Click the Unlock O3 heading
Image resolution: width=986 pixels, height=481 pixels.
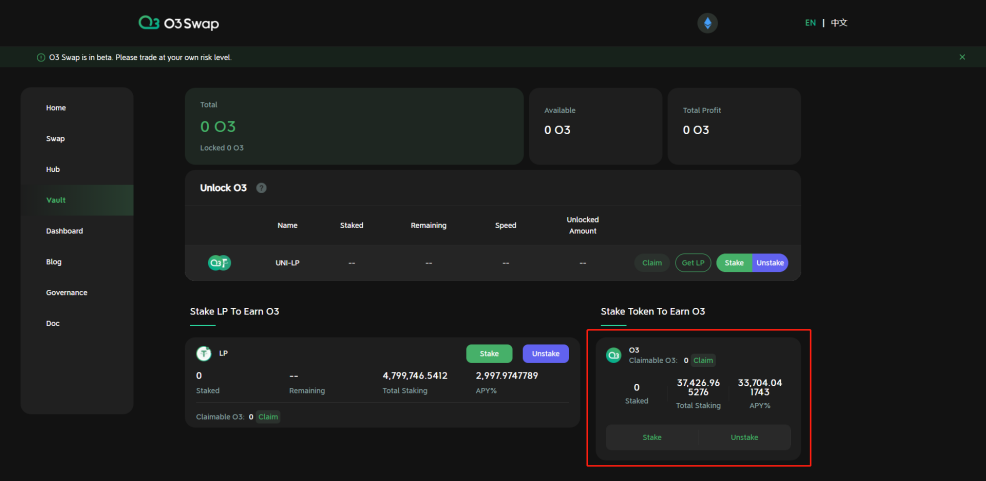(223, 188)
